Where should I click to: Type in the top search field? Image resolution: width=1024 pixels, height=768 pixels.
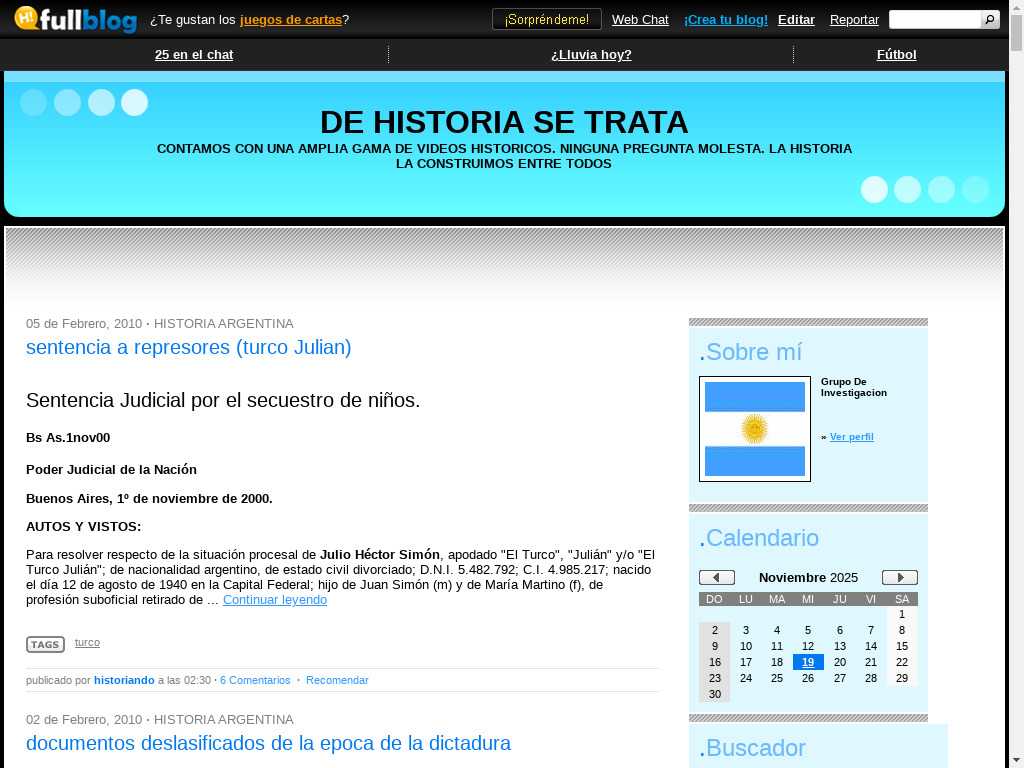pyautogui.click(x=933, y=19)
